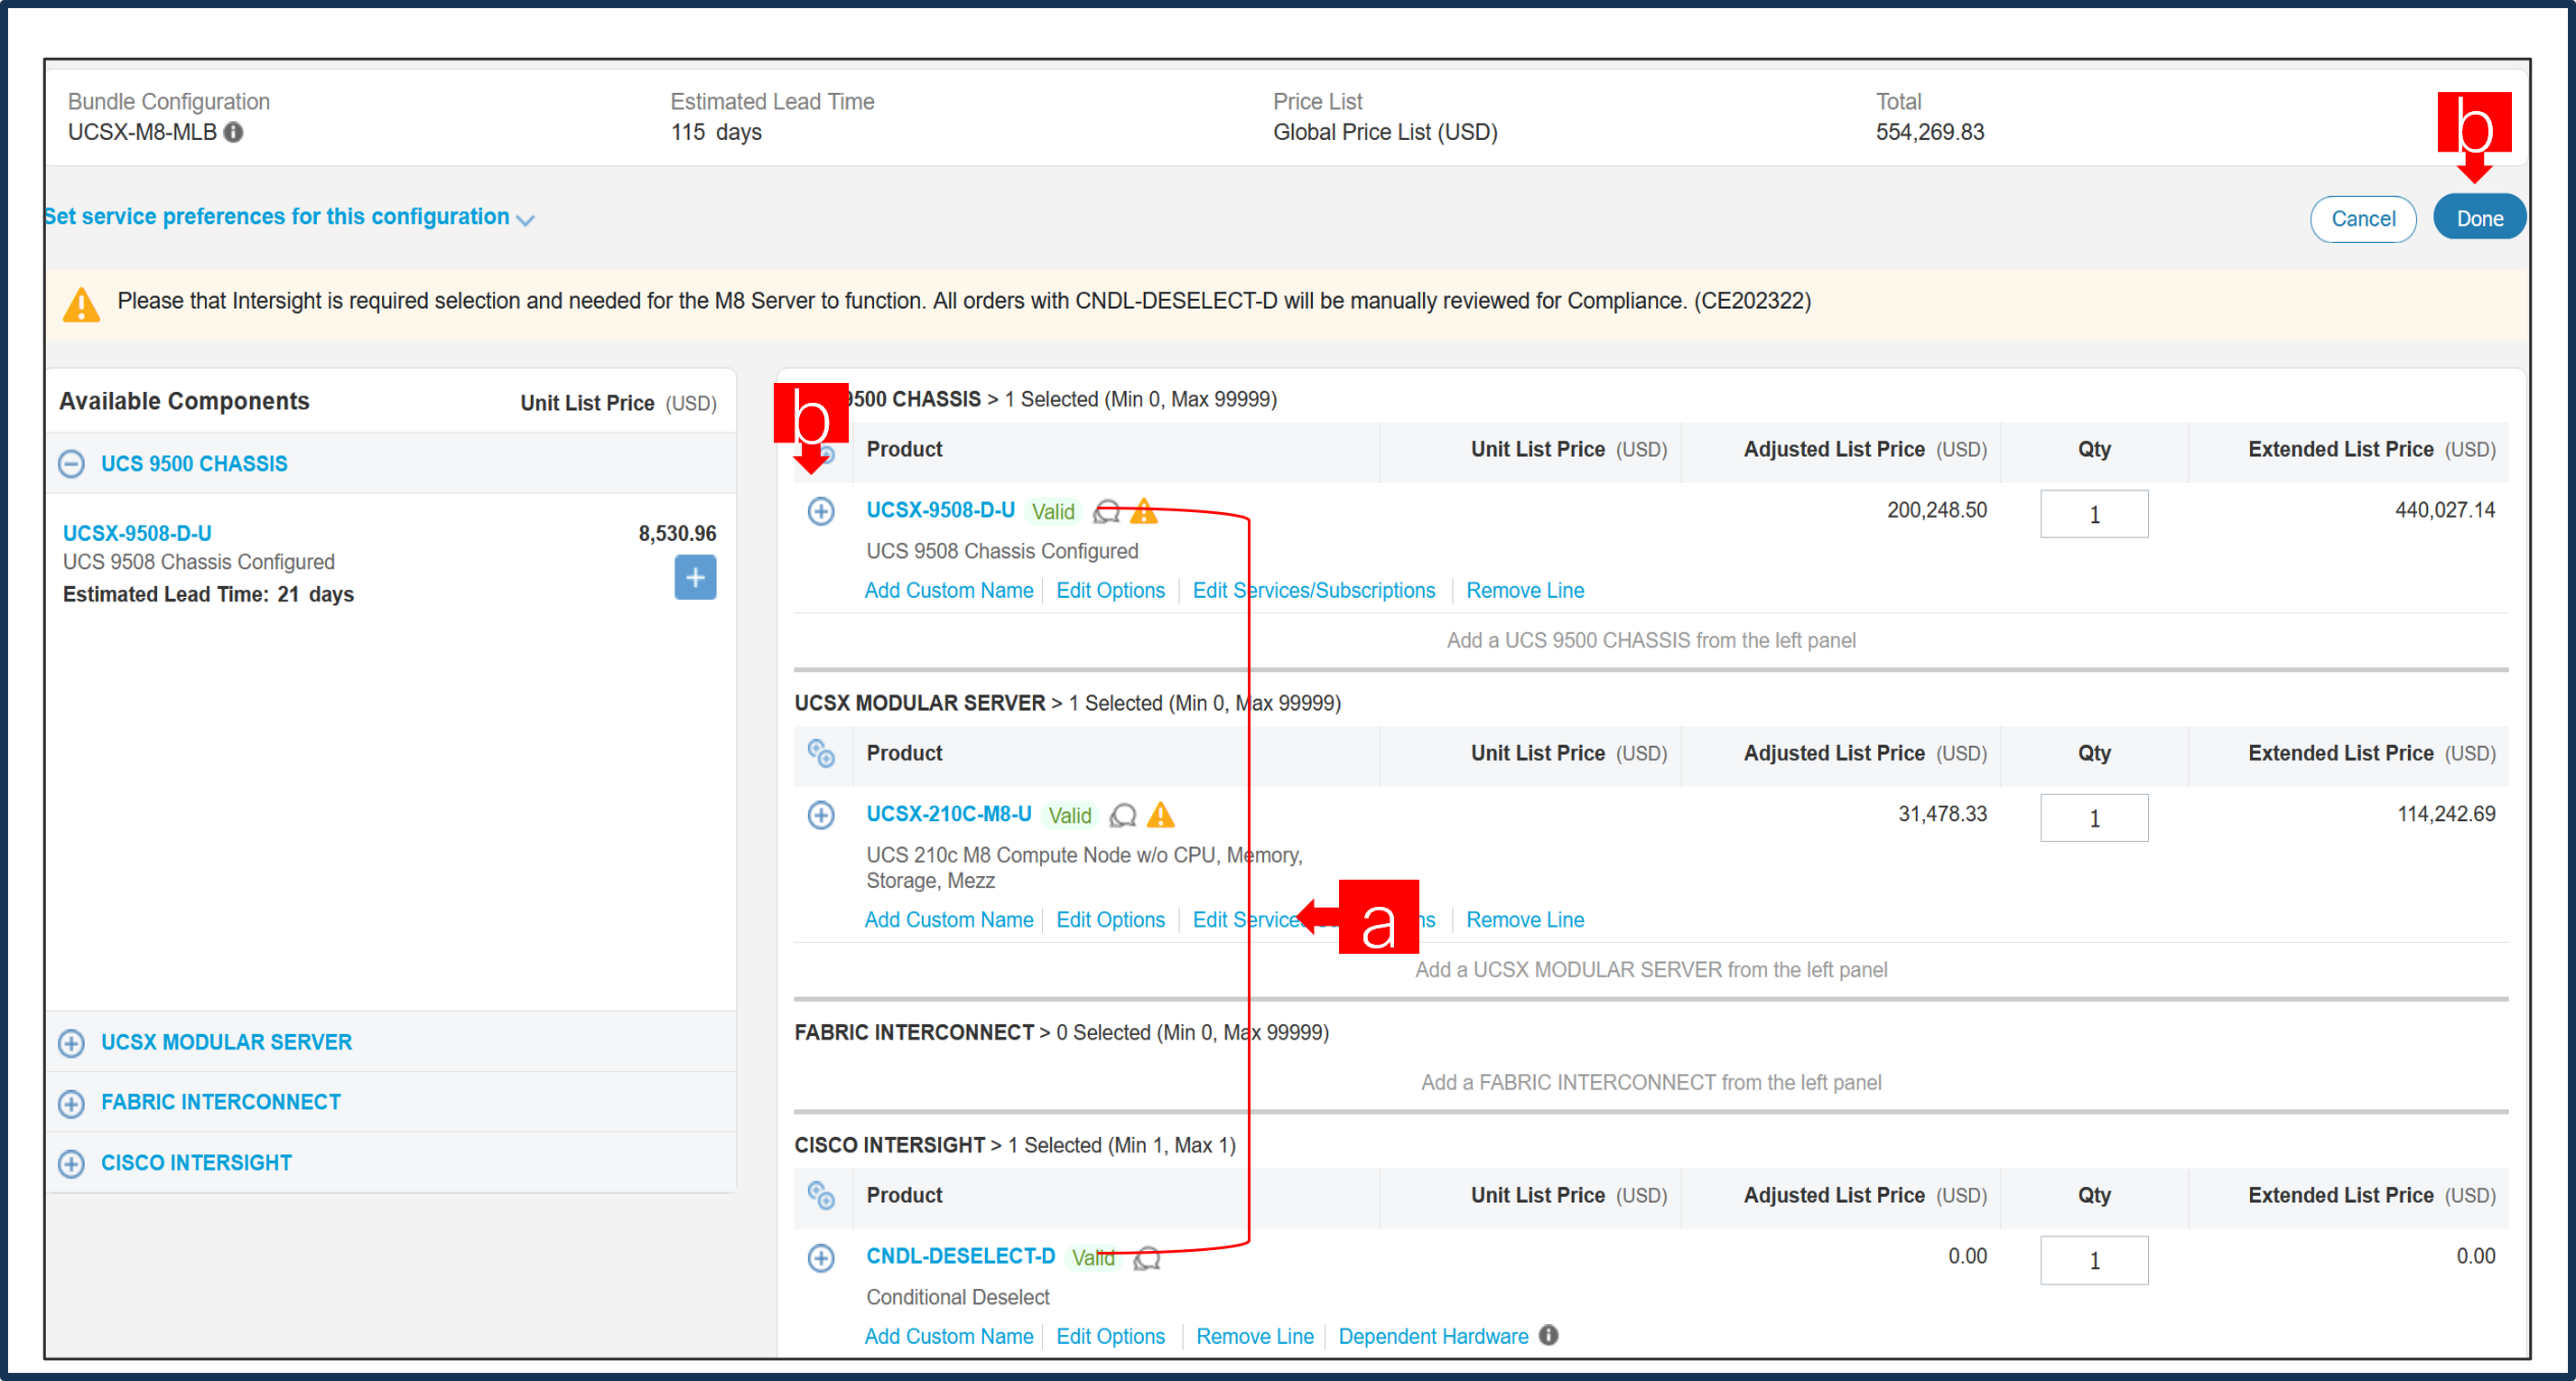The width and height of the screenshot is (2576, 1381).
Task: Click Edit Options for CNDL-DESELECT-D
Action: (x=1110, y=1336)
